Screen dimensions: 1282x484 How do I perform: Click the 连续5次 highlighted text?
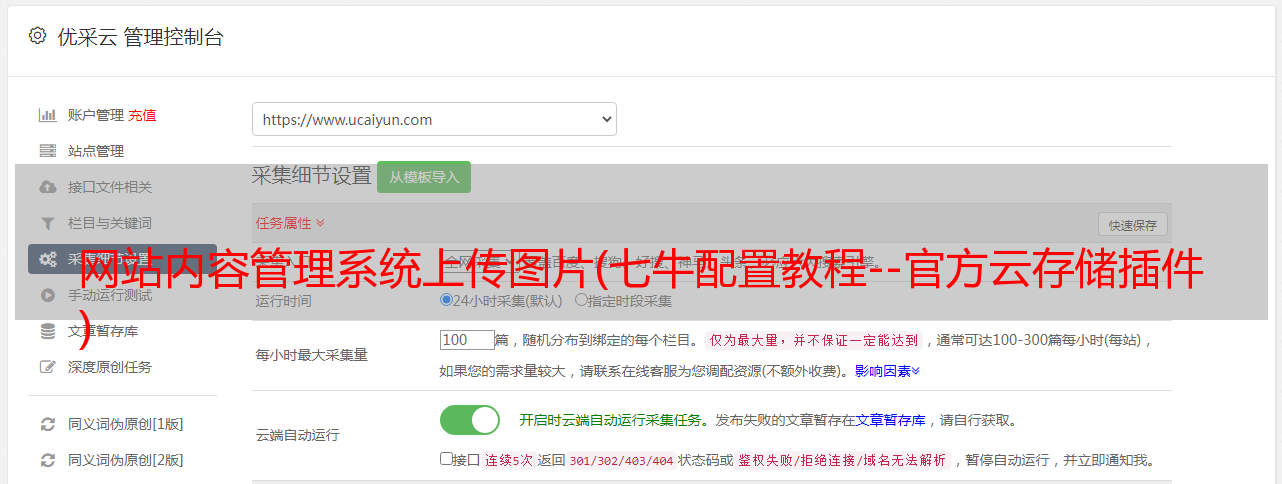click(x=509, y=460)
